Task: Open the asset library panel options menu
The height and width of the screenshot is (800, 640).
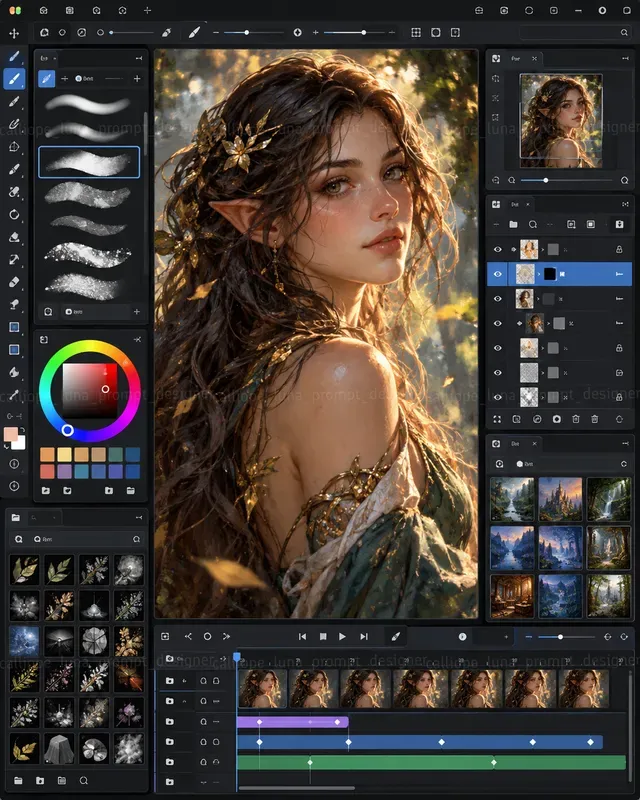Action: [x=139, y=517]
